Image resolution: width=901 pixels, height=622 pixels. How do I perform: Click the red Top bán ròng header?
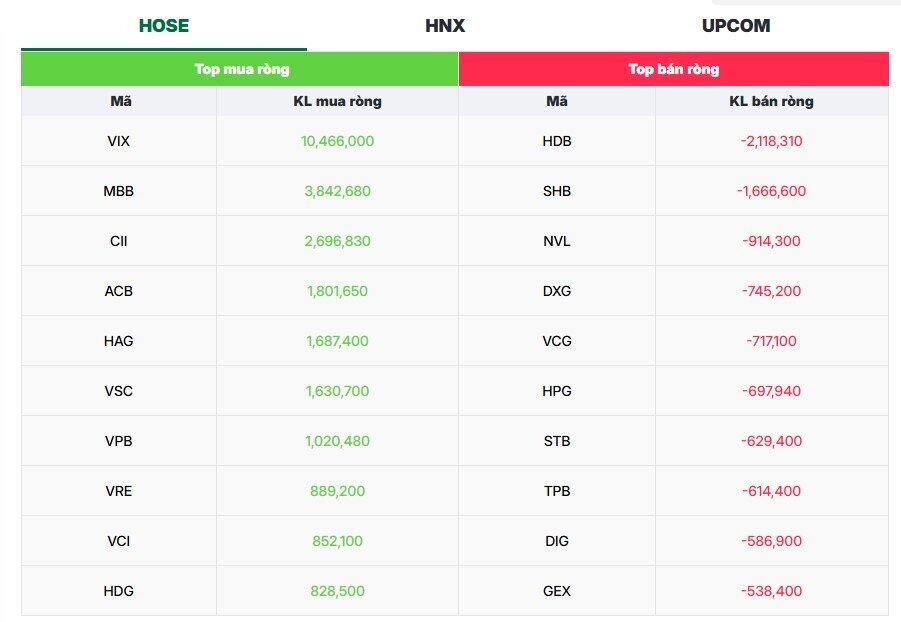673,69
